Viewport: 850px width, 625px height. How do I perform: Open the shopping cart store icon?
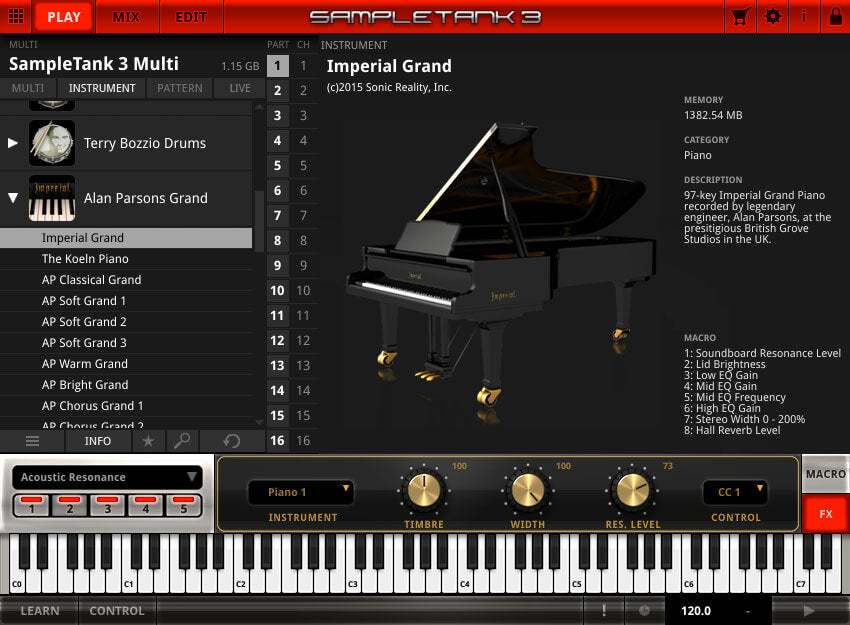click(x=741, y=17)
